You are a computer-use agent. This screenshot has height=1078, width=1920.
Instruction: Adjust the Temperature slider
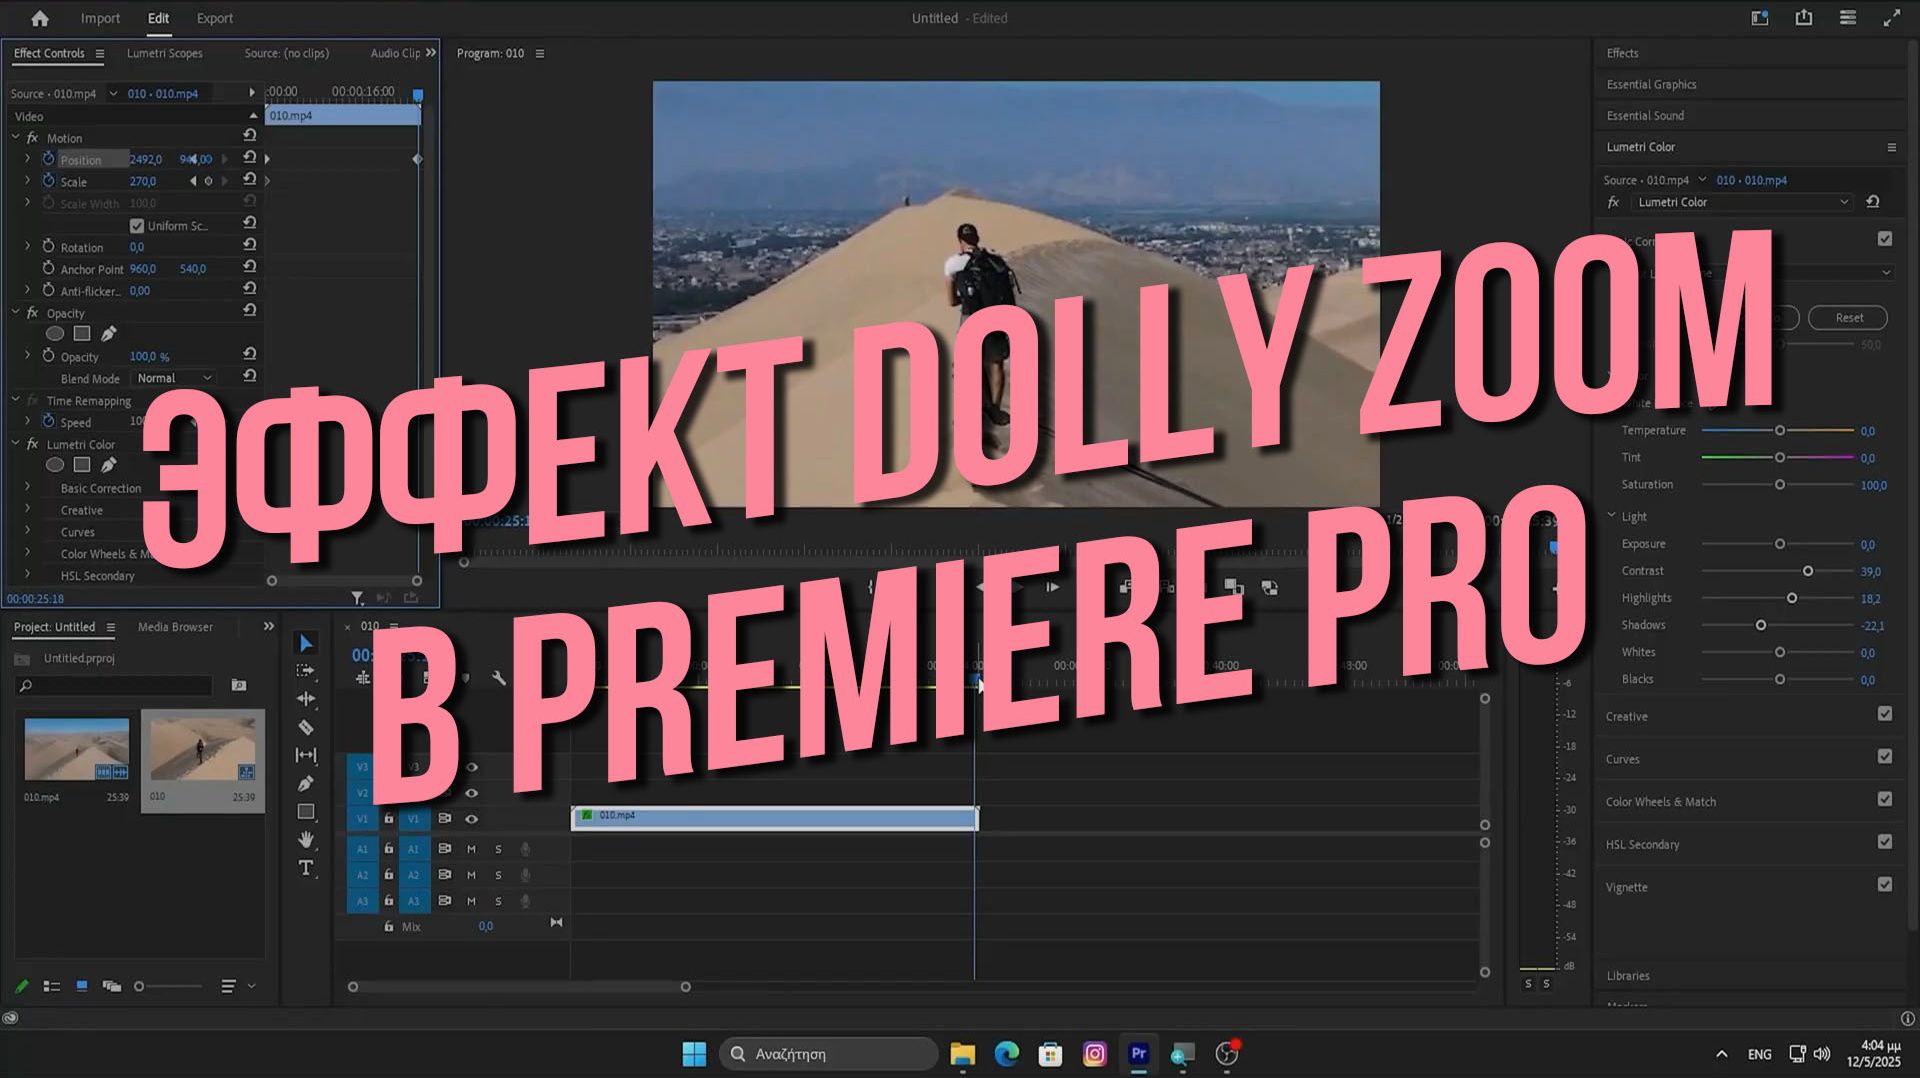1780,430
